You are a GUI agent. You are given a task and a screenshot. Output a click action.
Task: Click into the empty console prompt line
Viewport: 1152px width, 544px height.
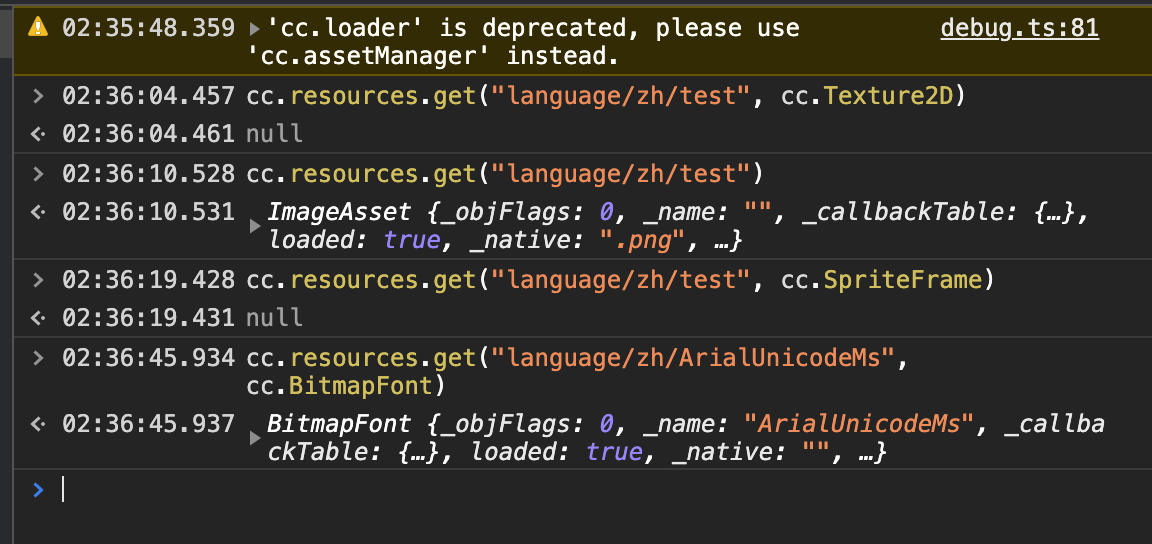coord(600,490)
